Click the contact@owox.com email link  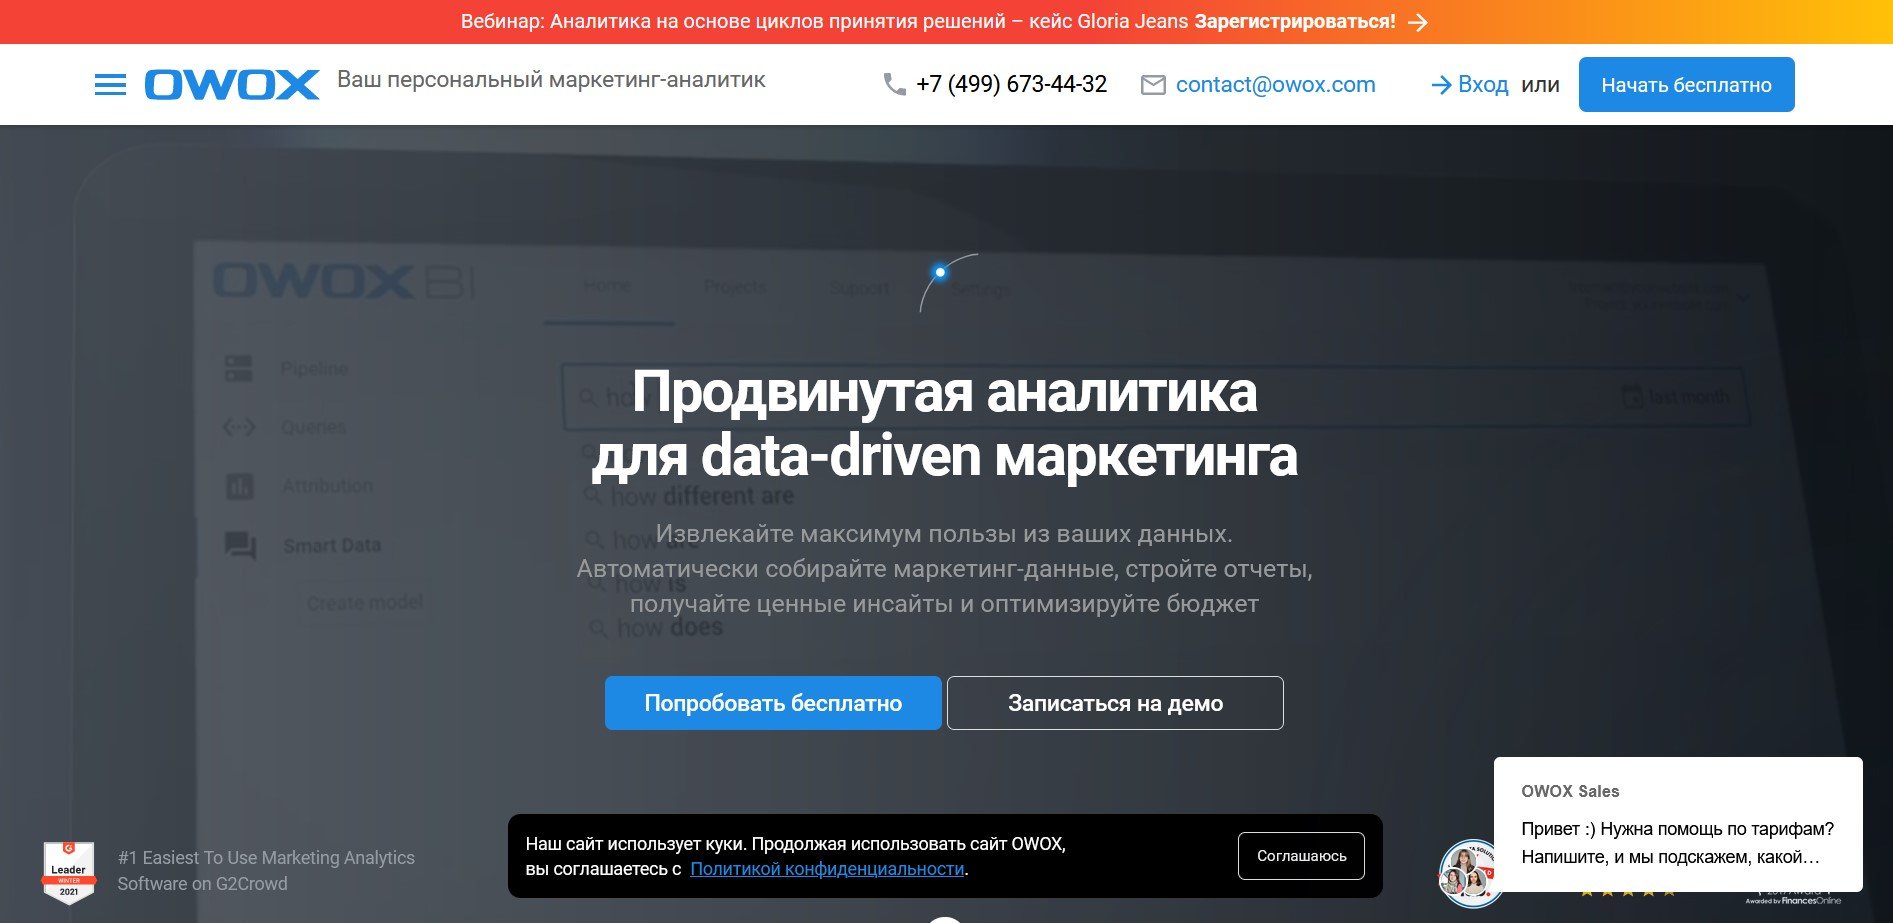click(x=1275, y=85)
